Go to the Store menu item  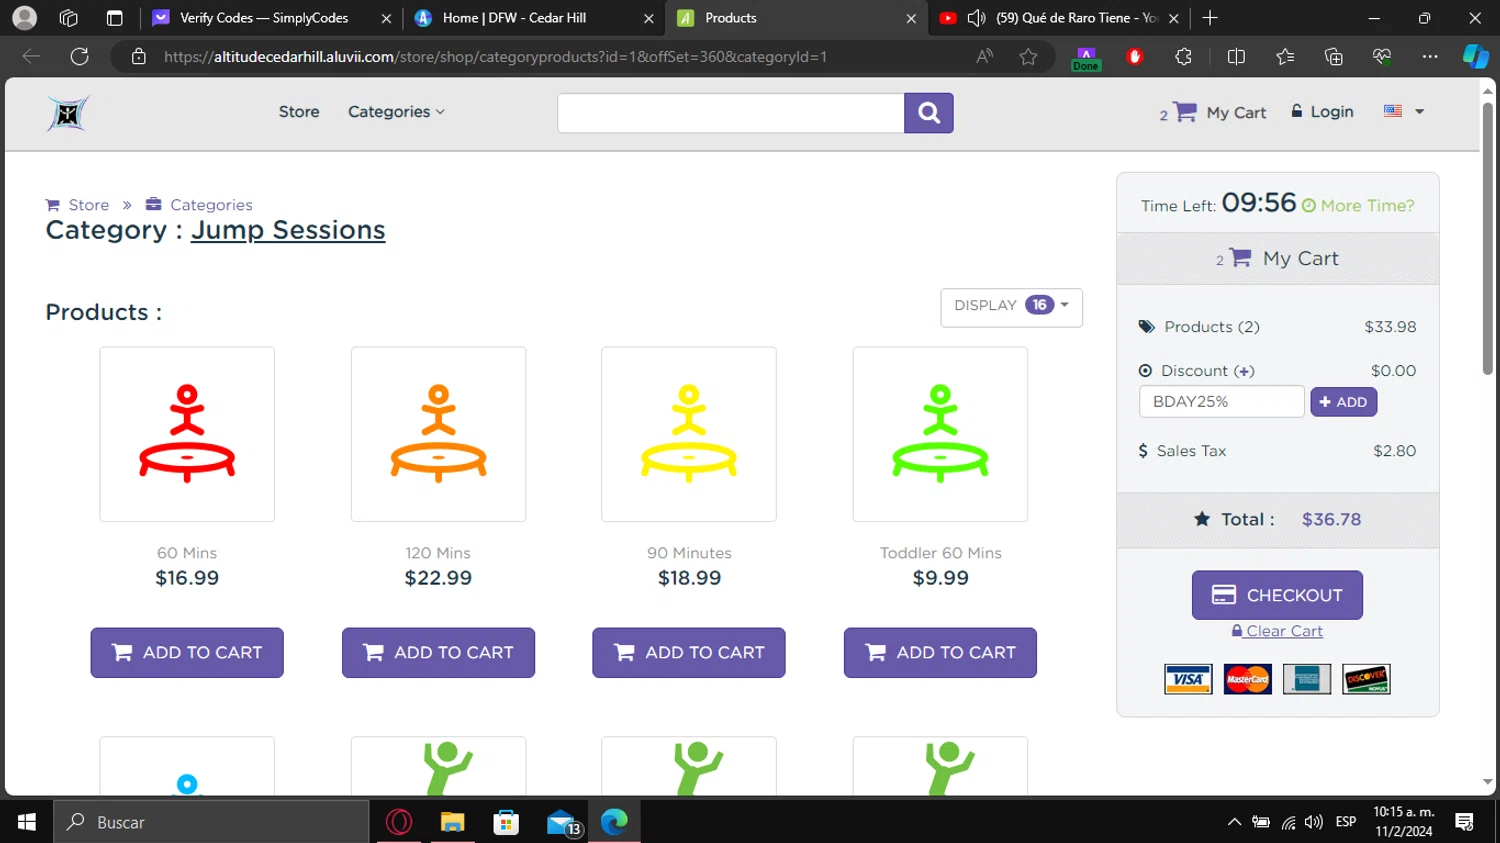pyautogui.click(x=299, y=112)
